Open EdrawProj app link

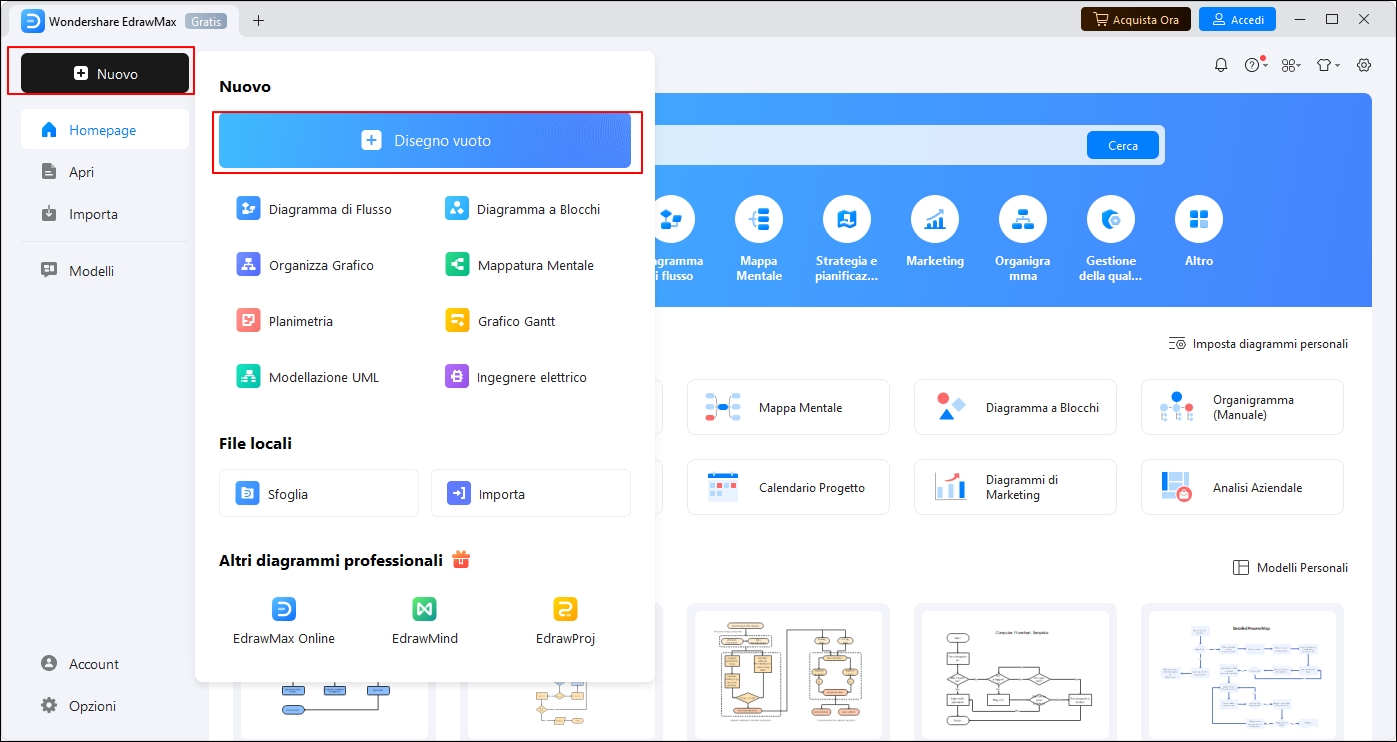tap(566, 621)
